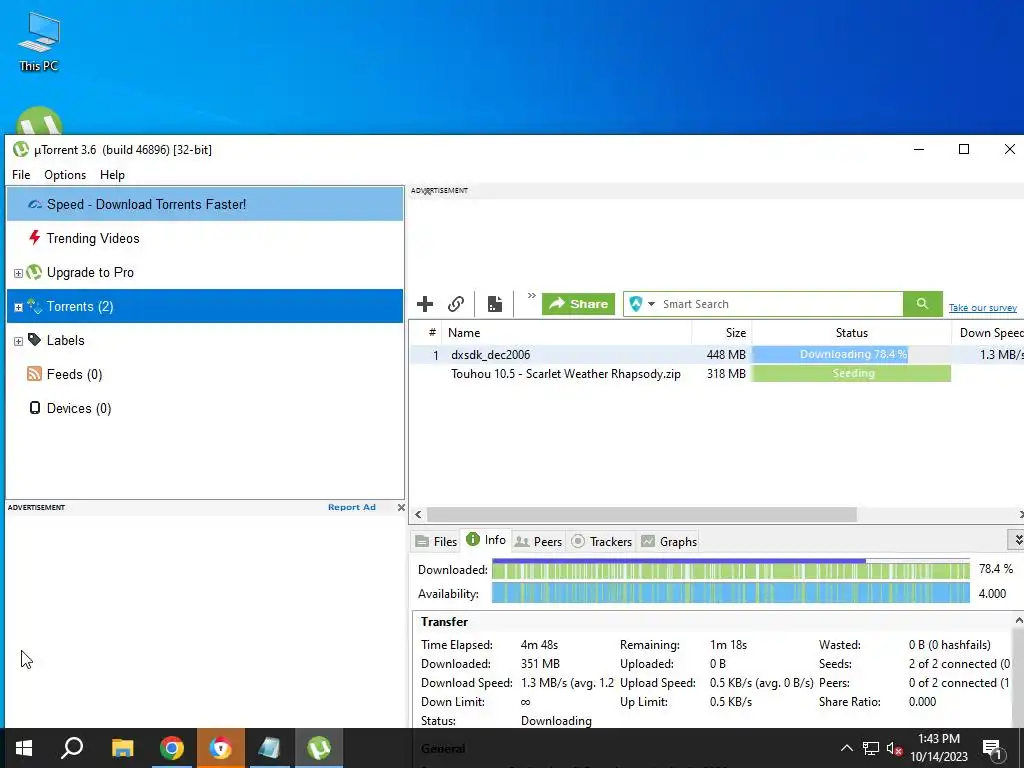Open Google Chrome from the taskbar
The height and width of the screenshot is (768, 1024).
(172, 748)
